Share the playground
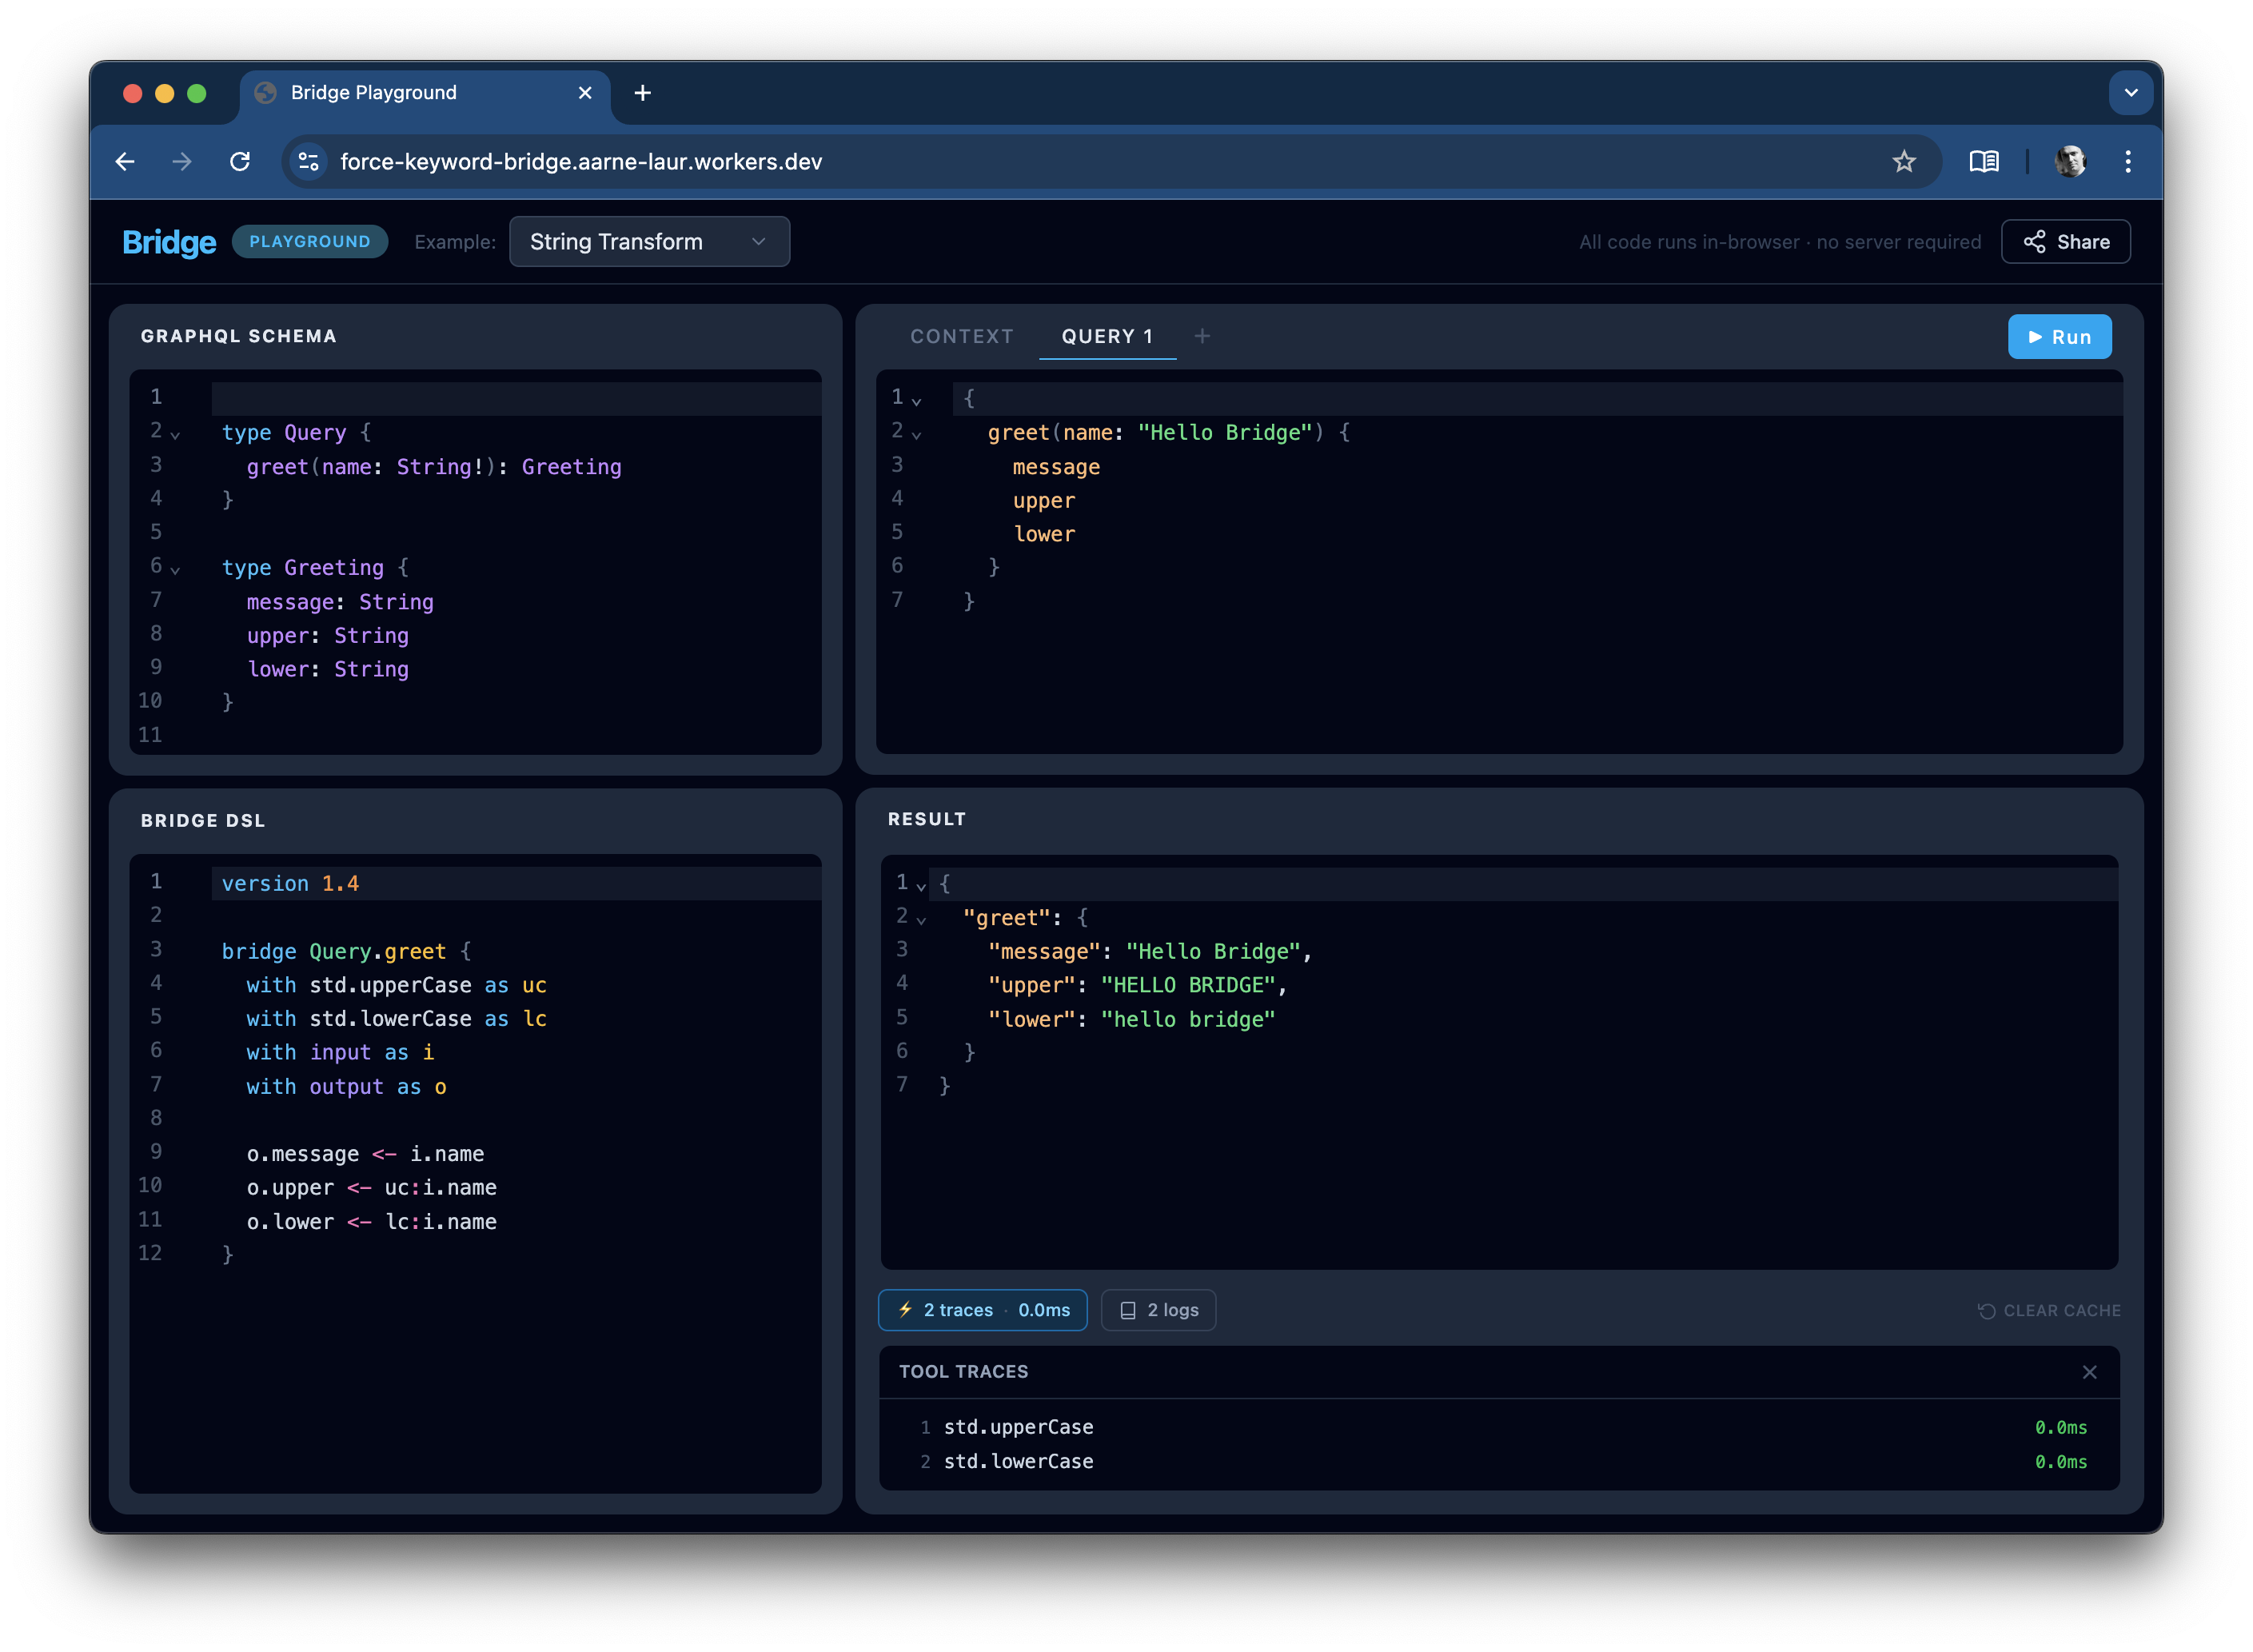 (2065, 241)
